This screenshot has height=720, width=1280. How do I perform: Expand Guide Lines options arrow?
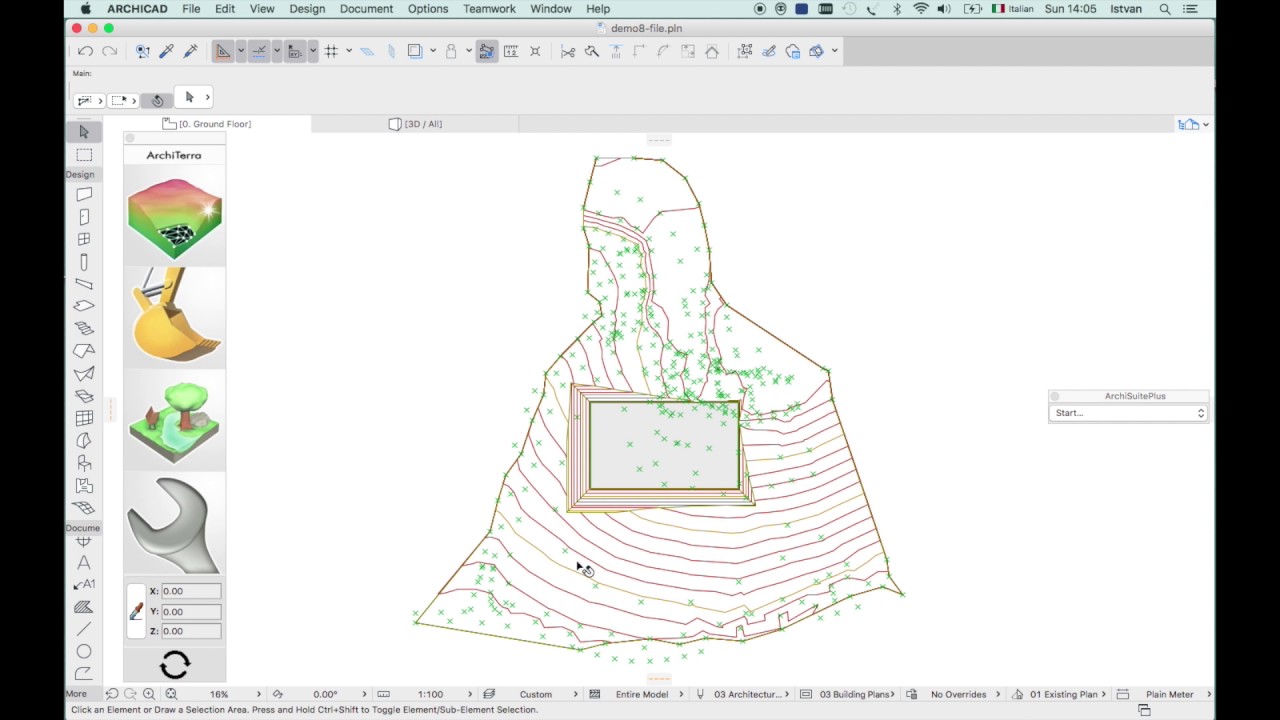tap(240, 51)
